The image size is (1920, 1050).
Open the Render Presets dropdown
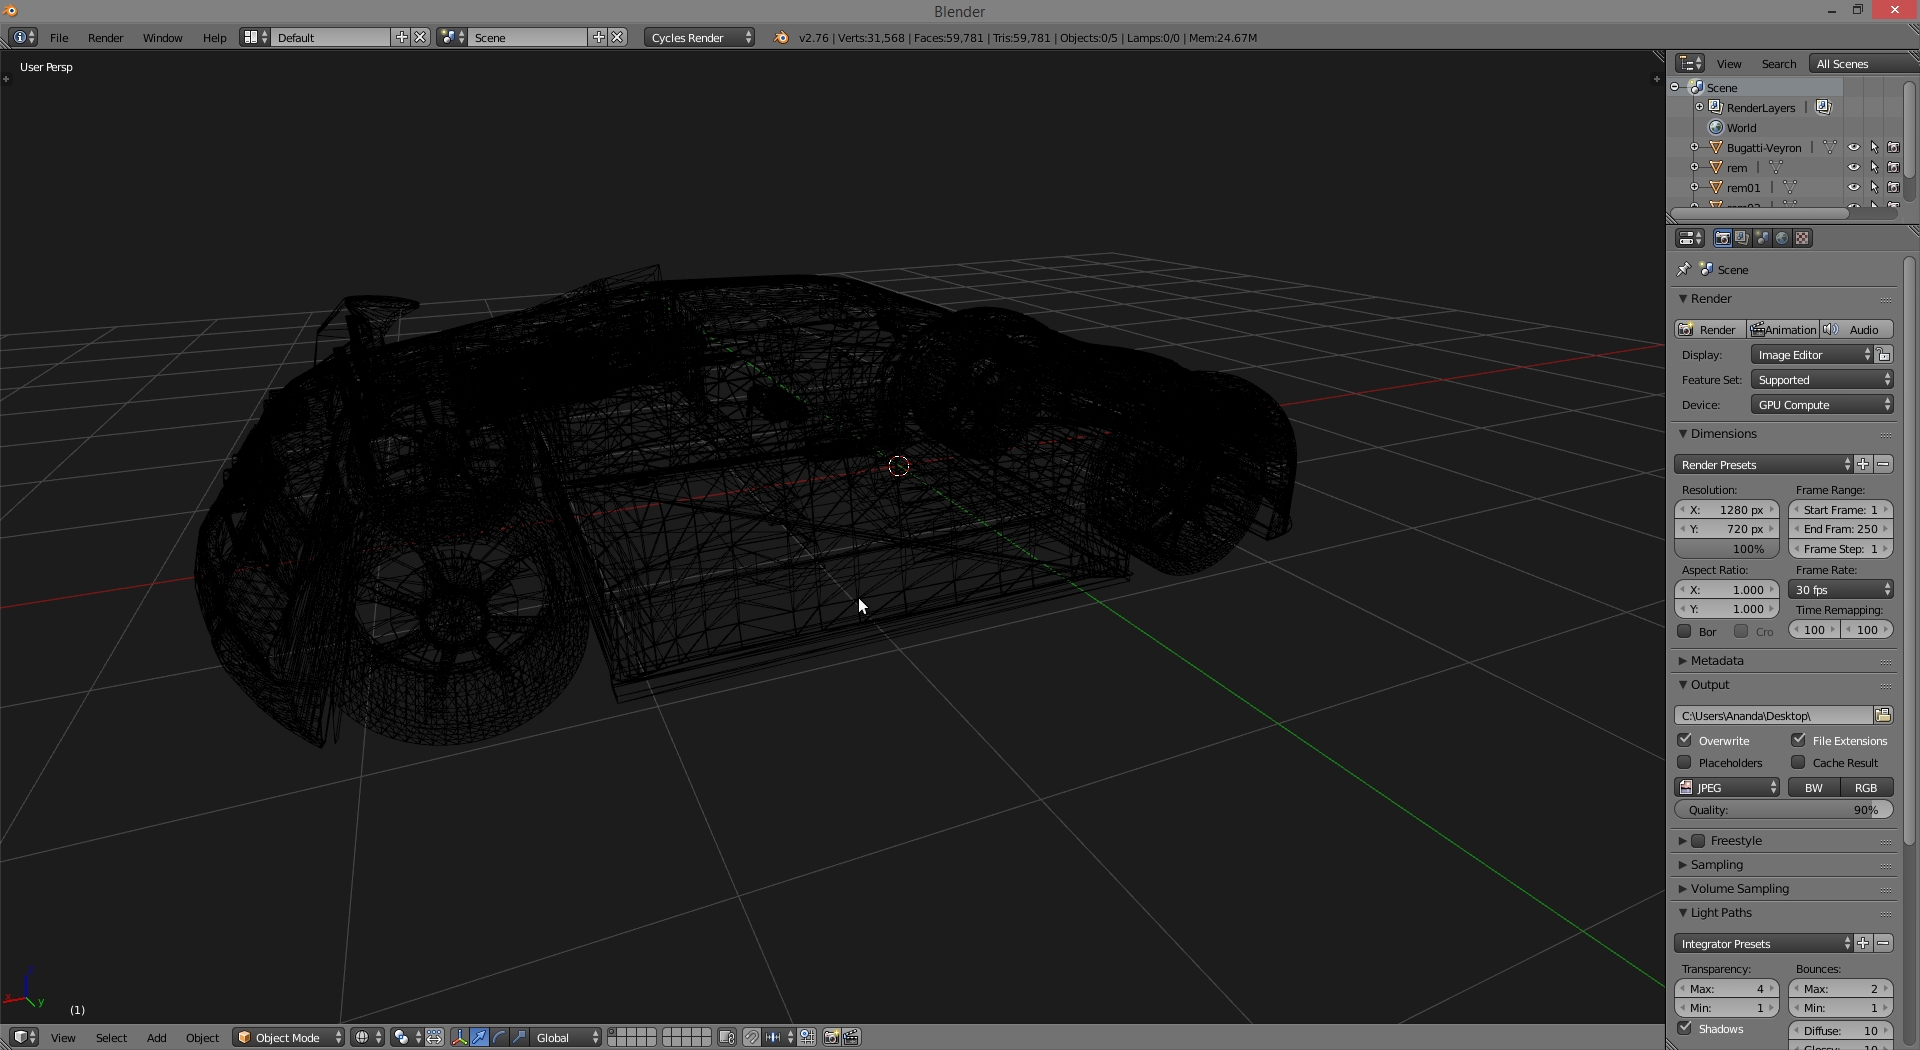(x=1764, y=464)
